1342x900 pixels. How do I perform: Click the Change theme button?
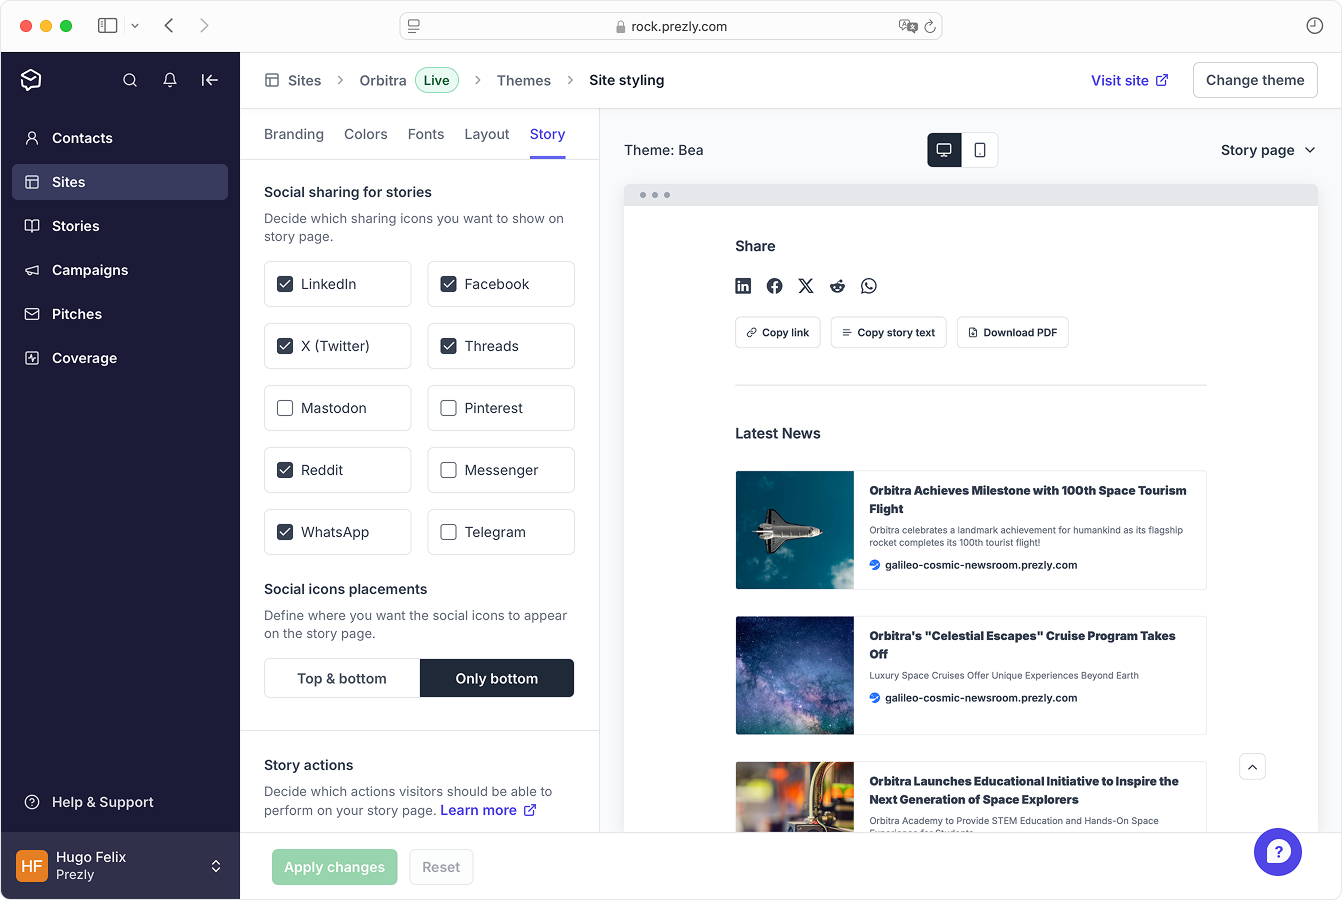click(x=1255, y=80)
